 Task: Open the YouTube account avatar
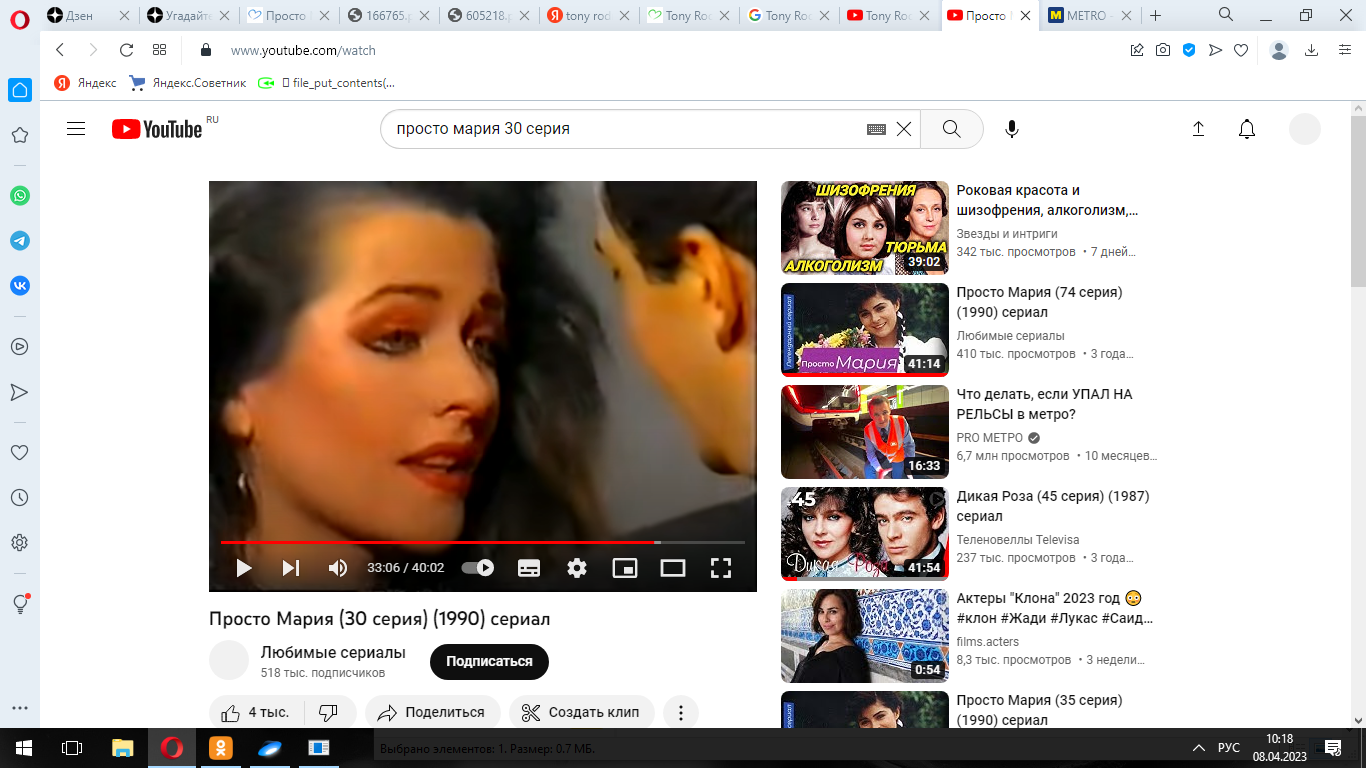coord(1305,129)
